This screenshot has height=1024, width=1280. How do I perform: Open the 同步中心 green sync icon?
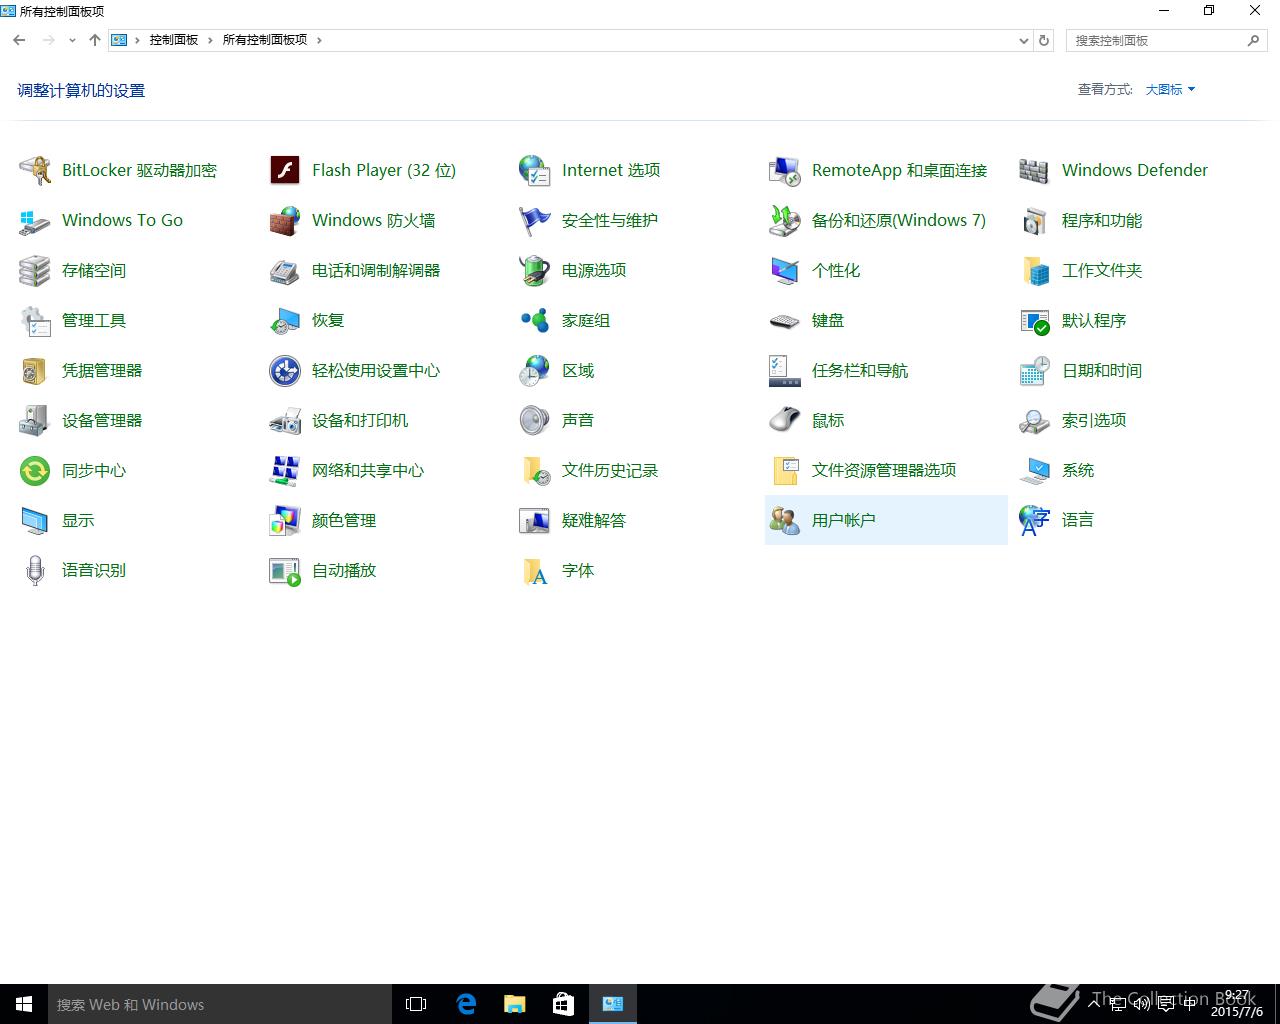(x=35, y=470)
